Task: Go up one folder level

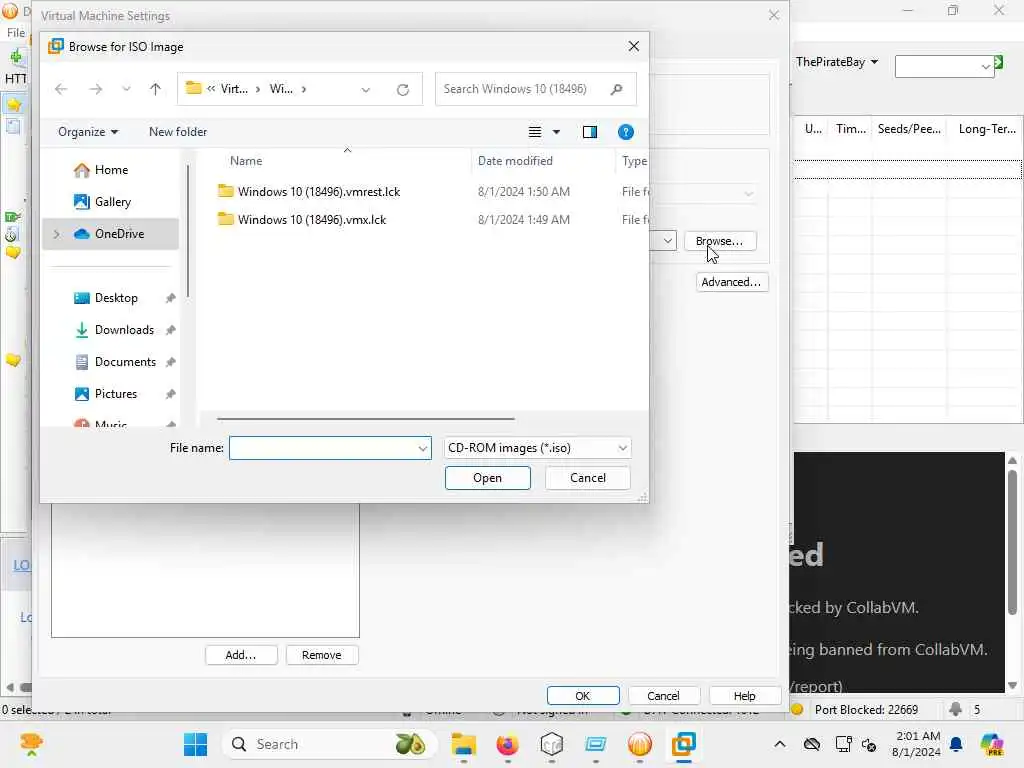Action: (x=155, y=89)
